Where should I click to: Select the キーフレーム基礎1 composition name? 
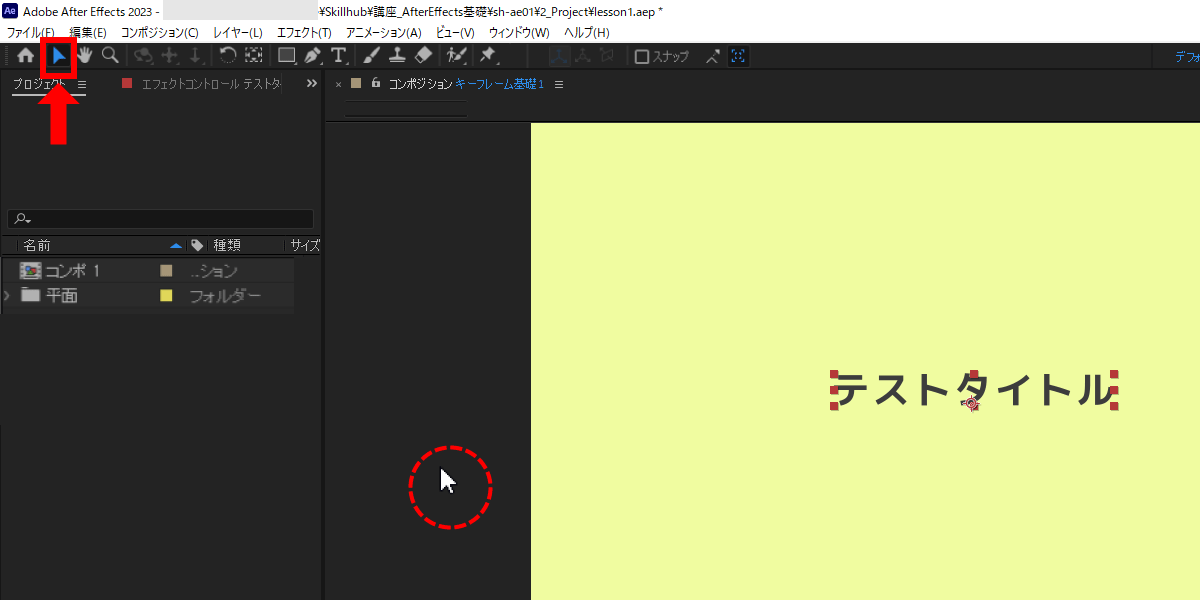(x=499, y=84)
